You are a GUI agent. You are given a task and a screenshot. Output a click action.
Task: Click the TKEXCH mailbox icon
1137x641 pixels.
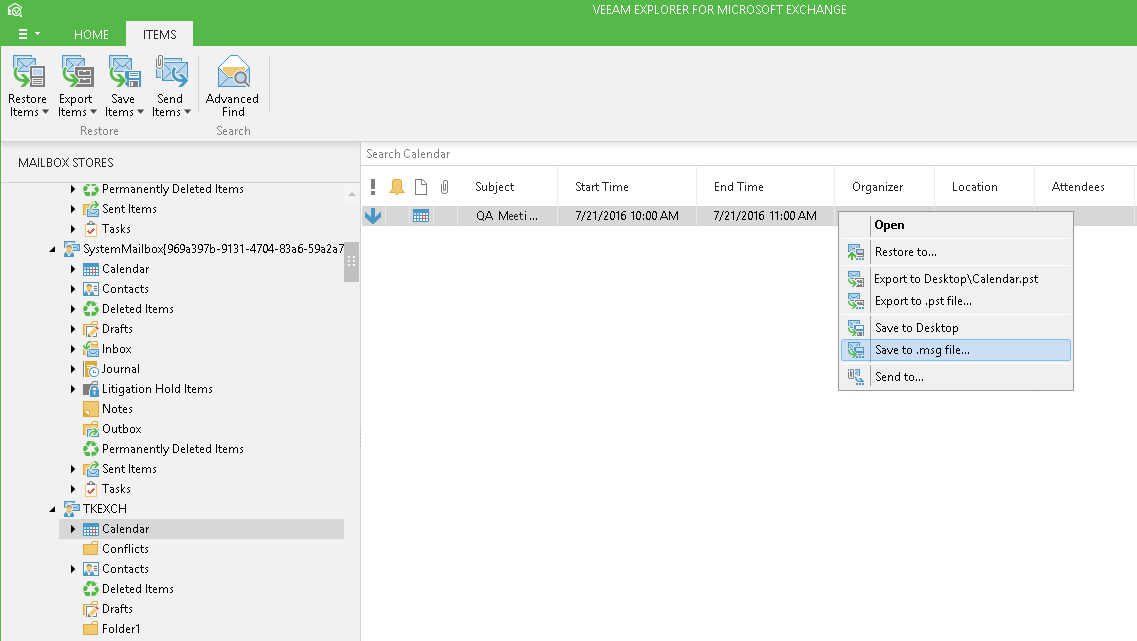pyautogui.click(x=71, y=508)
